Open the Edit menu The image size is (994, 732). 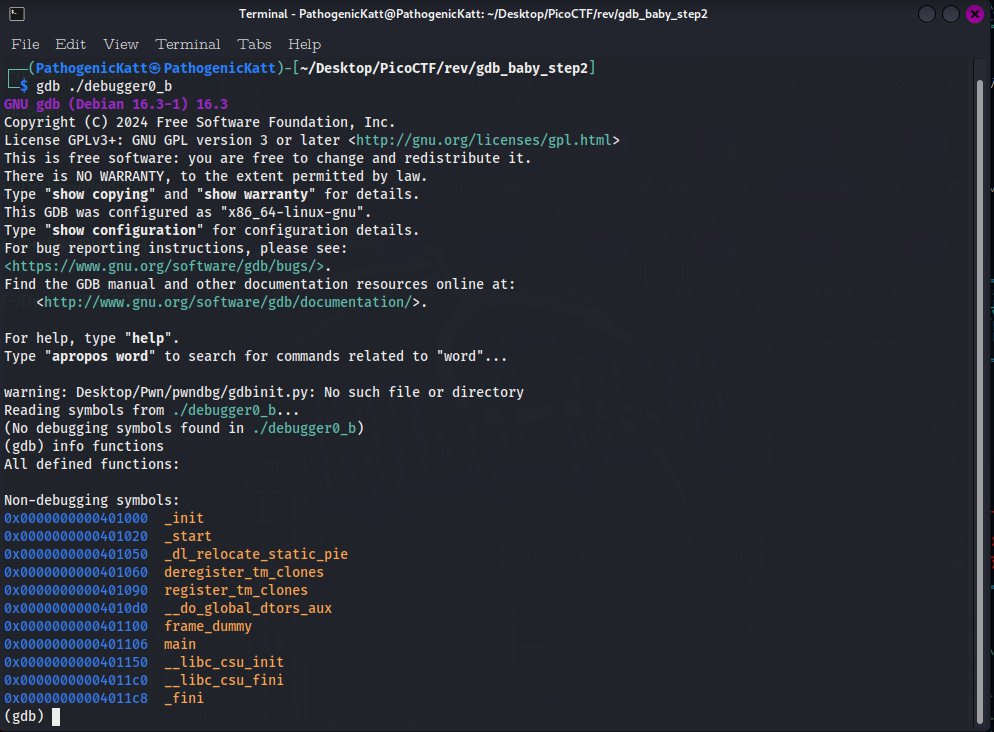pos(70,44)
